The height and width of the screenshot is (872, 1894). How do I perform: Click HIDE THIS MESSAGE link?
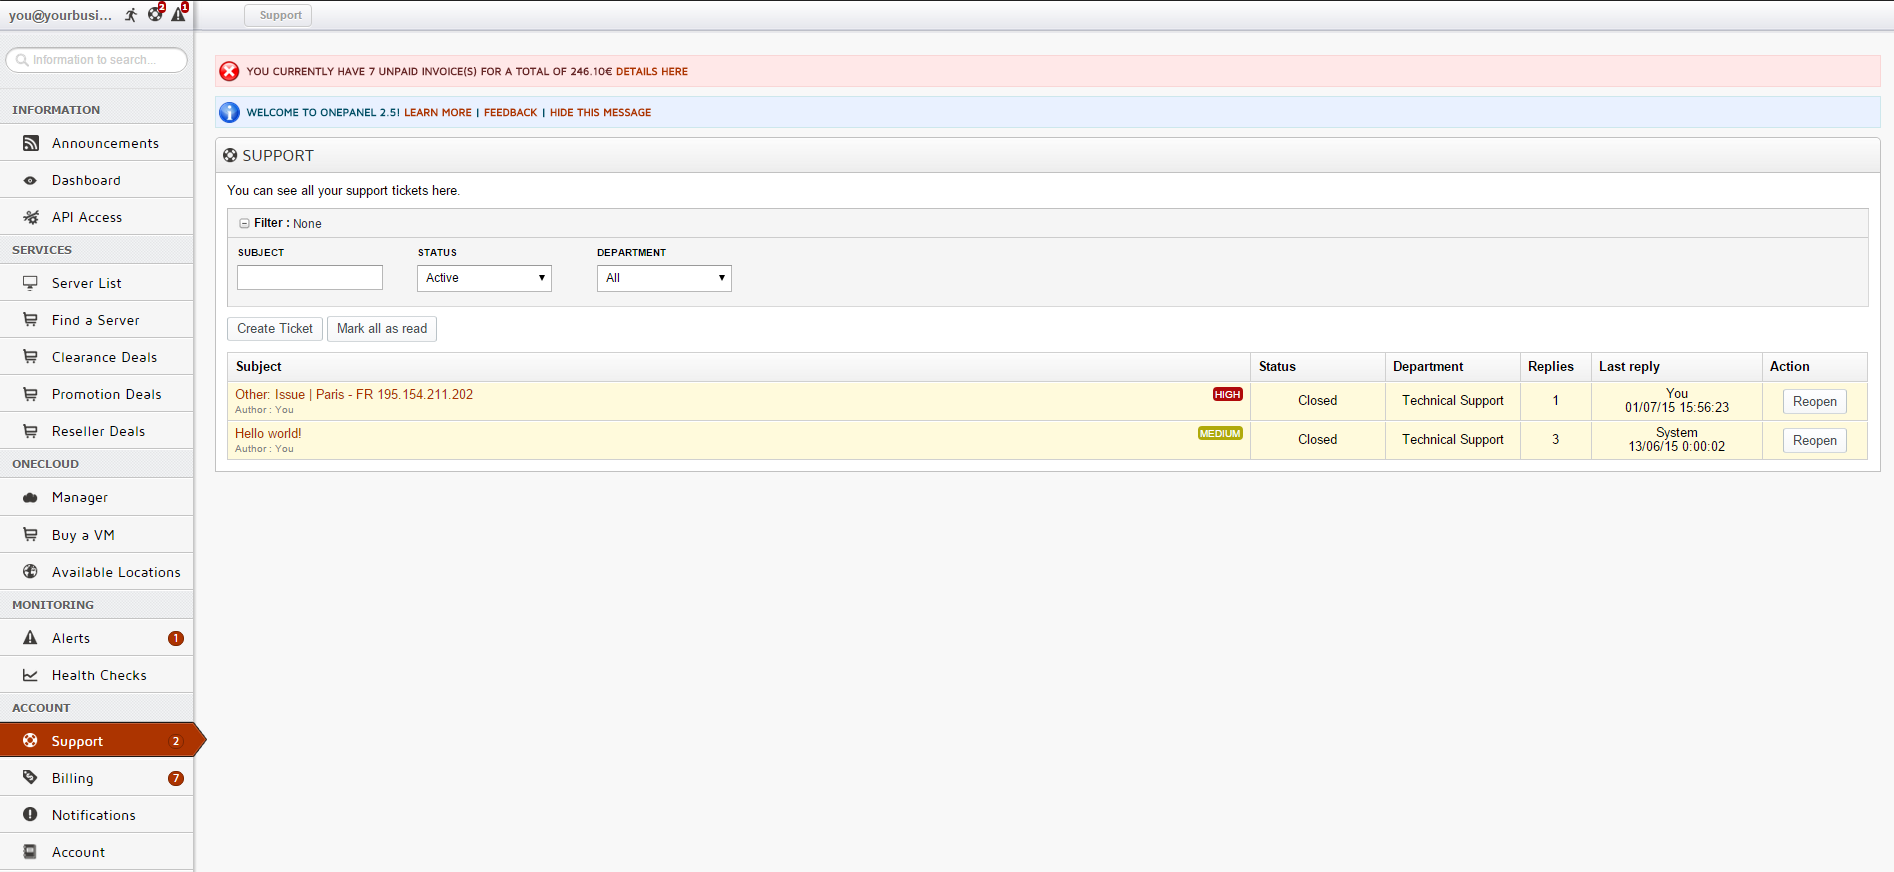pos(600,113)
